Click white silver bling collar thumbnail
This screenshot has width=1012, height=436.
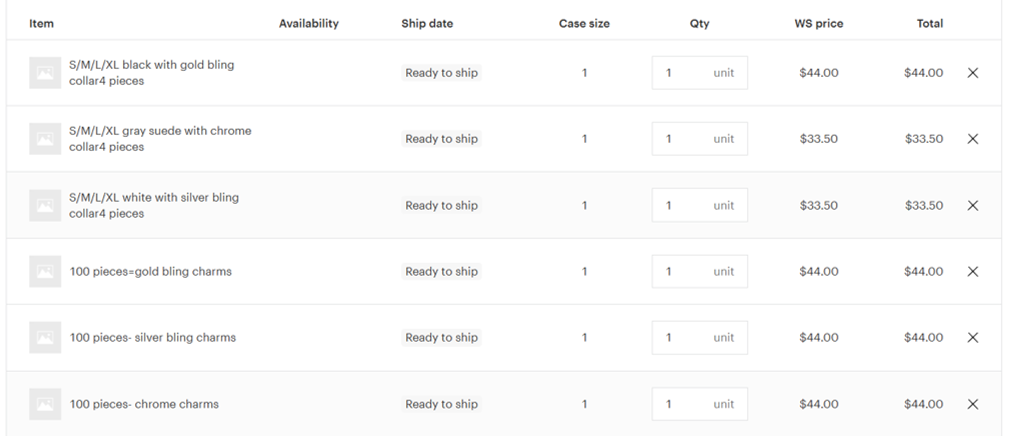click(45, 206)
